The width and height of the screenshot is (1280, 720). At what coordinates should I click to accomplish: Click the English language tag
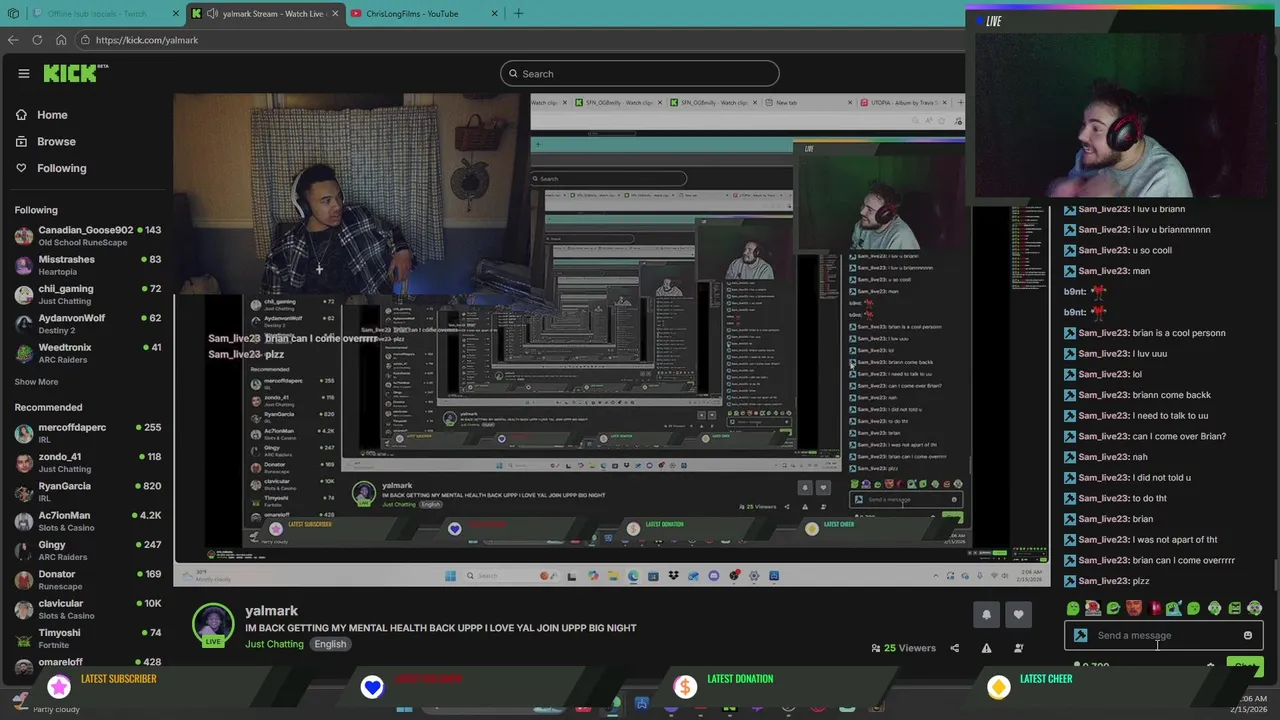[330, 644]
